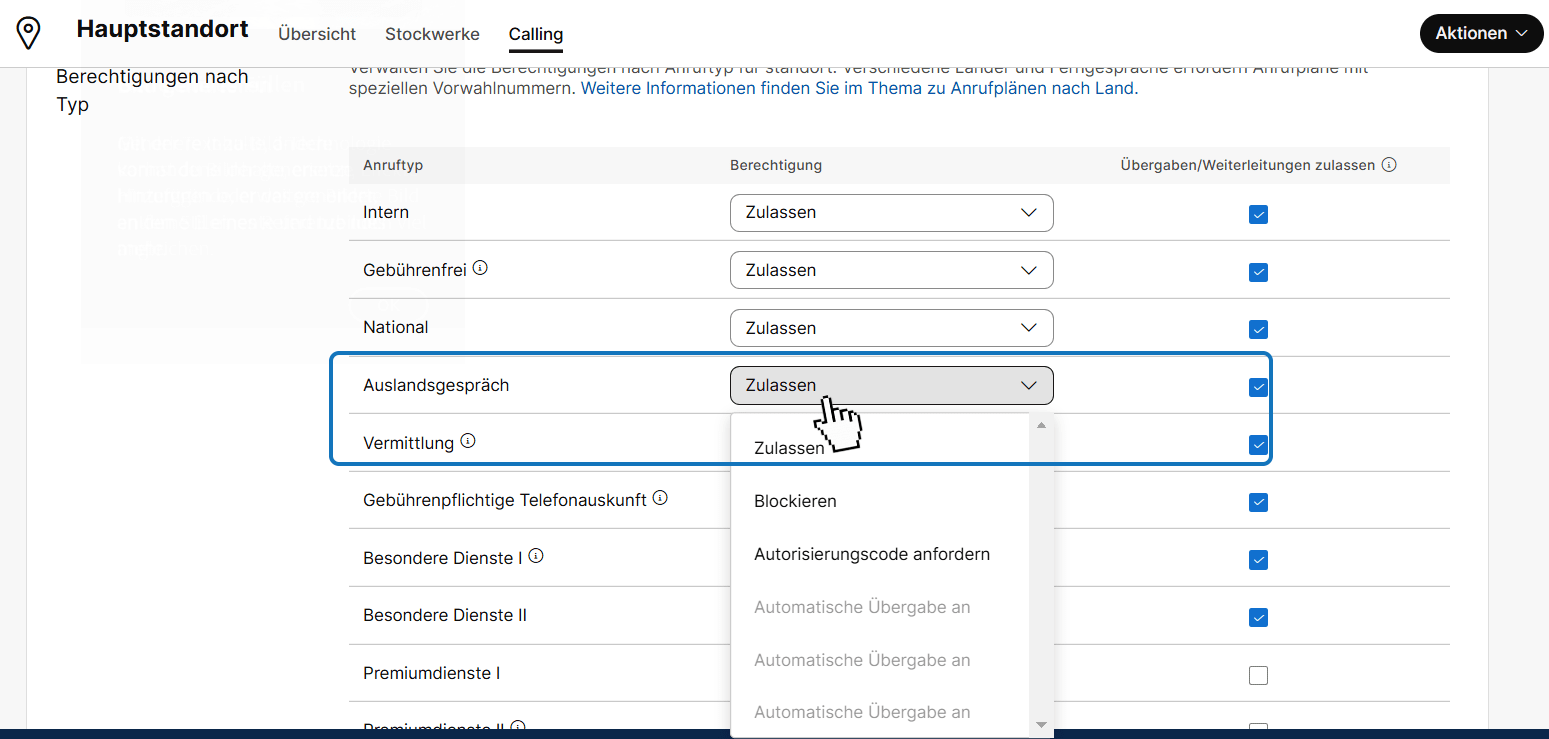Click the location pin icon beside Hauptstandort
This screenshot has width=1549, height=739.
coord(30,33)
